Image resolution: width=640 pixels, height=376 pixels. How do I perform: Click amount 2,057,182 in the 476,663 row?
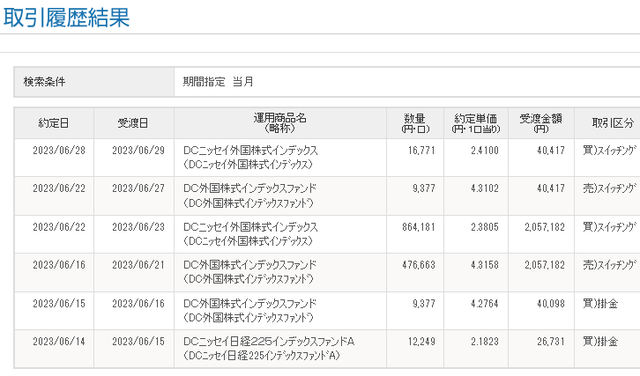tap(544, 265)
